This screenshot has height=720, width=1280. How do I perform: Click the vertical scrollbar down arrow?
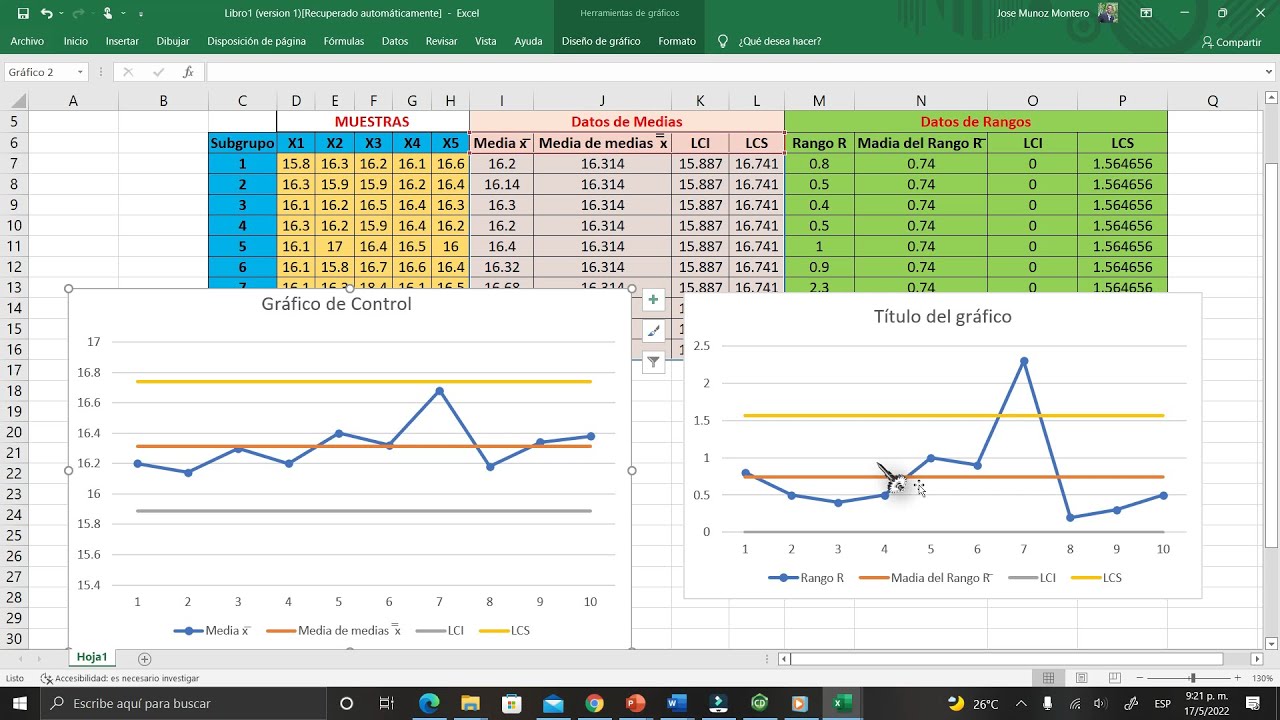(x=1271, y=643)
